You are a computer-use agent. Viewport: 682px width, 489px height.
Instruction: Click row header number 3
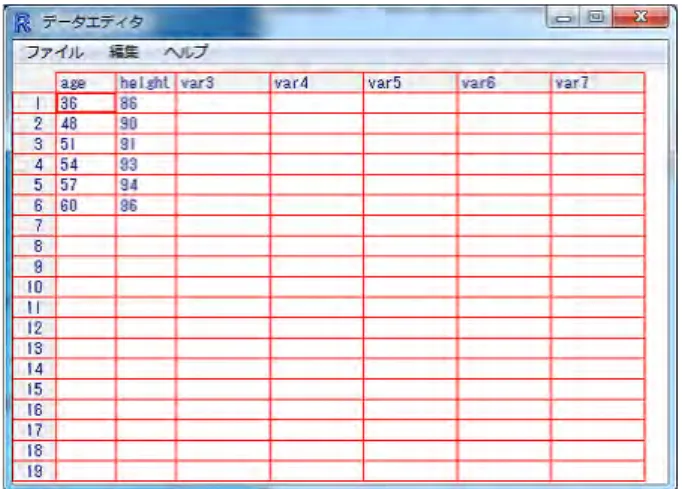35,144
